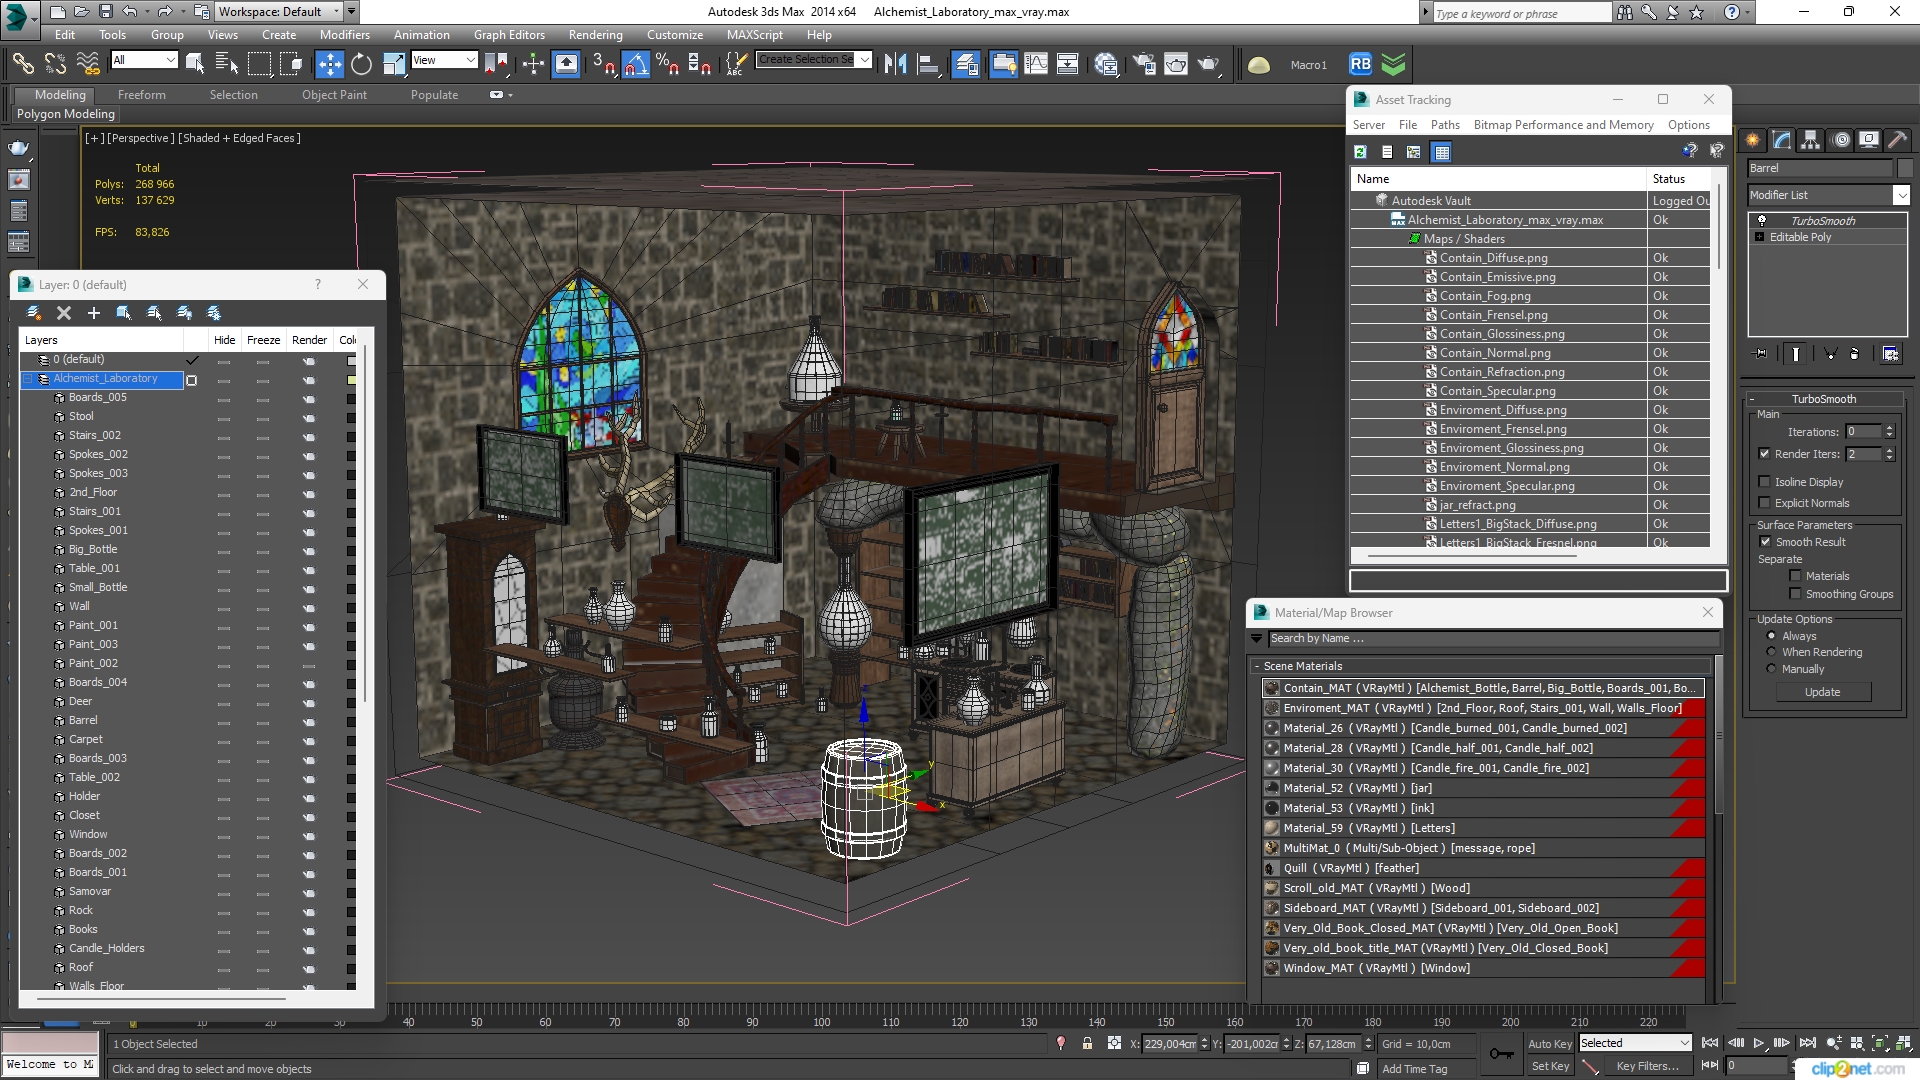This screenshot has width=1920, height=1080.
Task: Open the Curve Editor
Action: tap(1036, 64)
